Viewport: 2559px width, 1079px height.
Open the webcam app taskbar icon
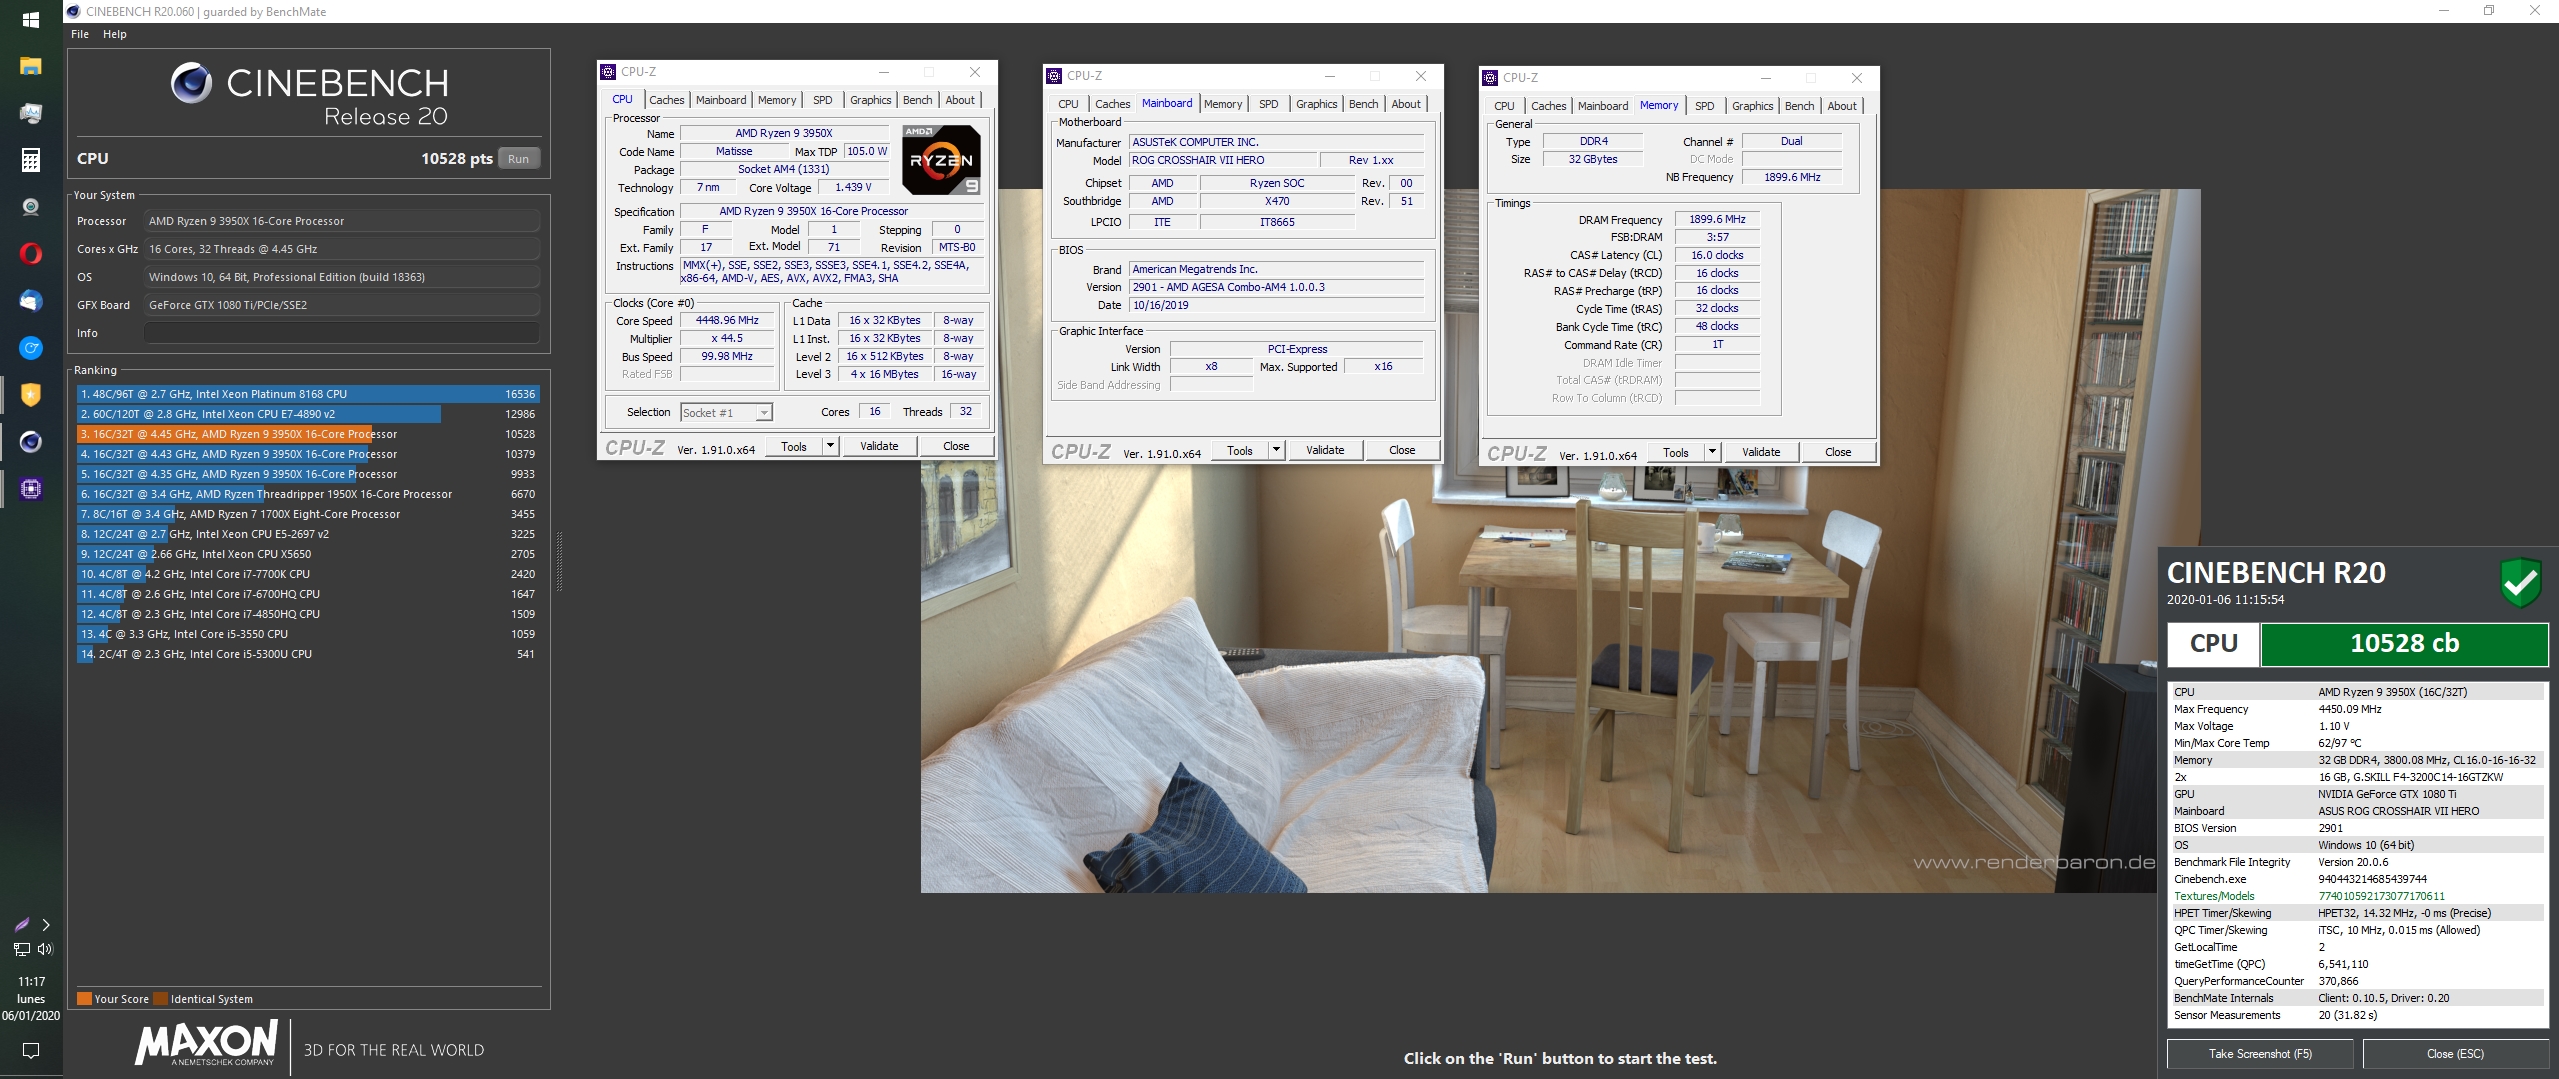pos(31,207)
